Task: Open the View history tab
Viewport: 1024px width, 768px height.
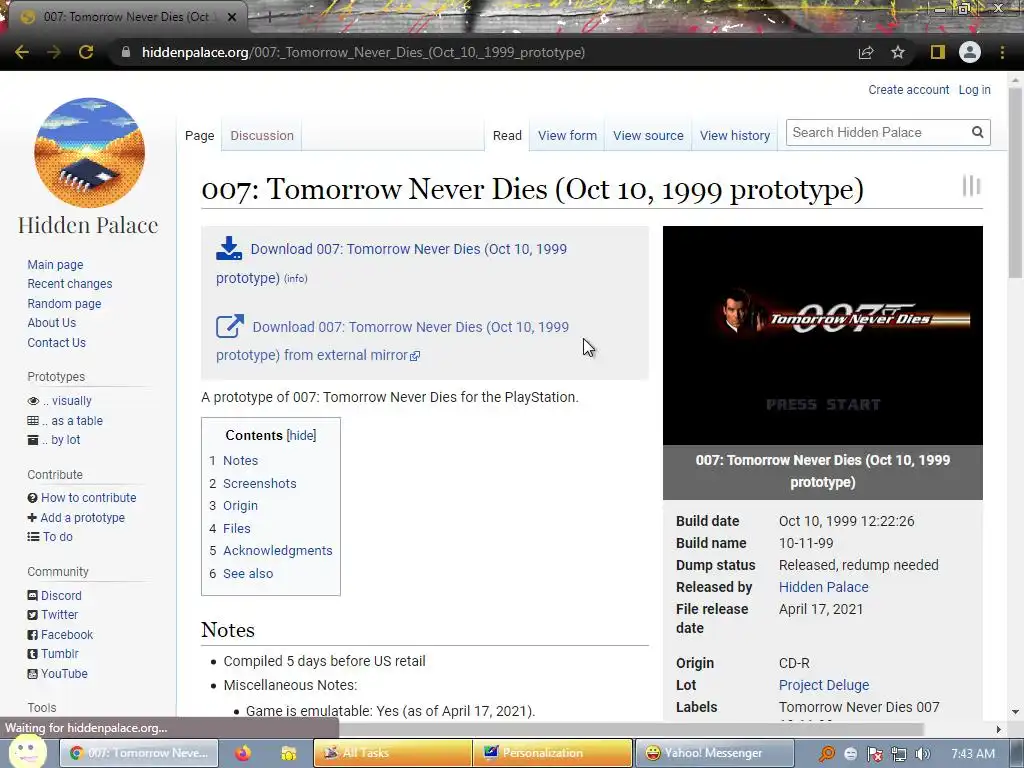Action: [735, 135]
